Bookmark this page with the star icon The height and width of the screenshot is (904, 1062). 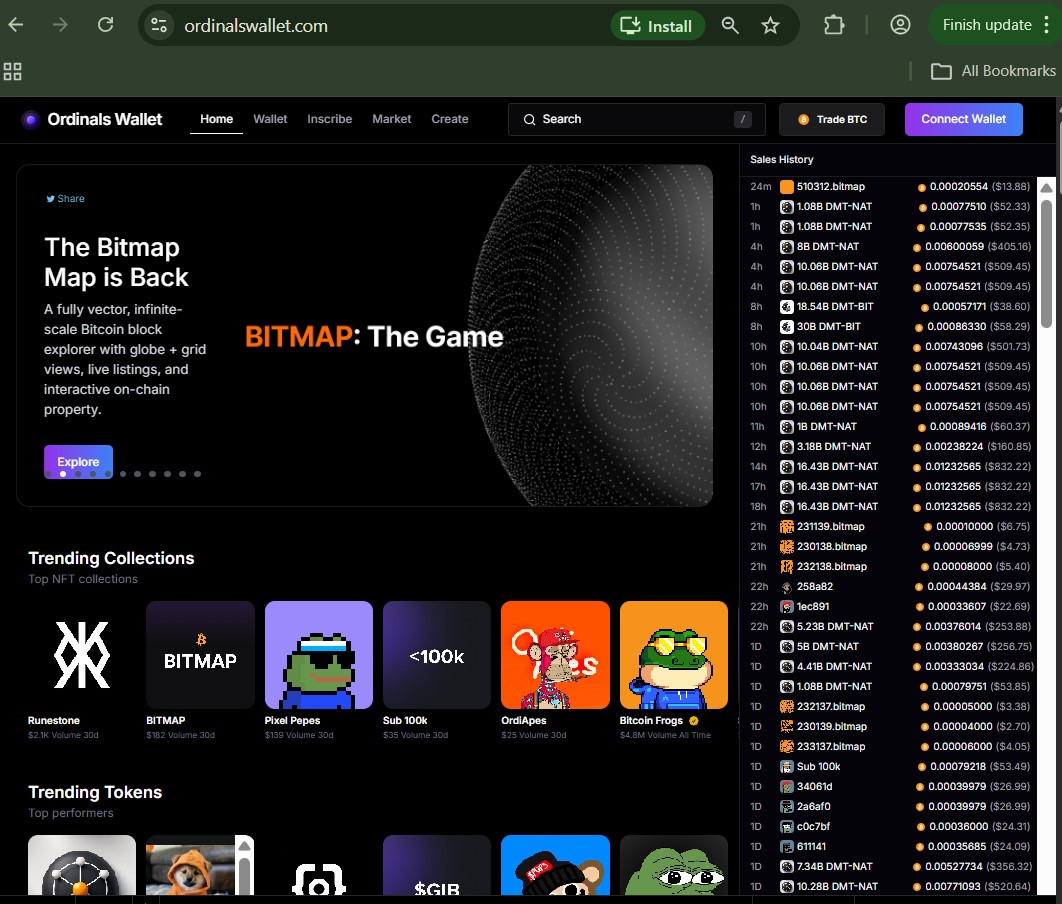[770, 26]
